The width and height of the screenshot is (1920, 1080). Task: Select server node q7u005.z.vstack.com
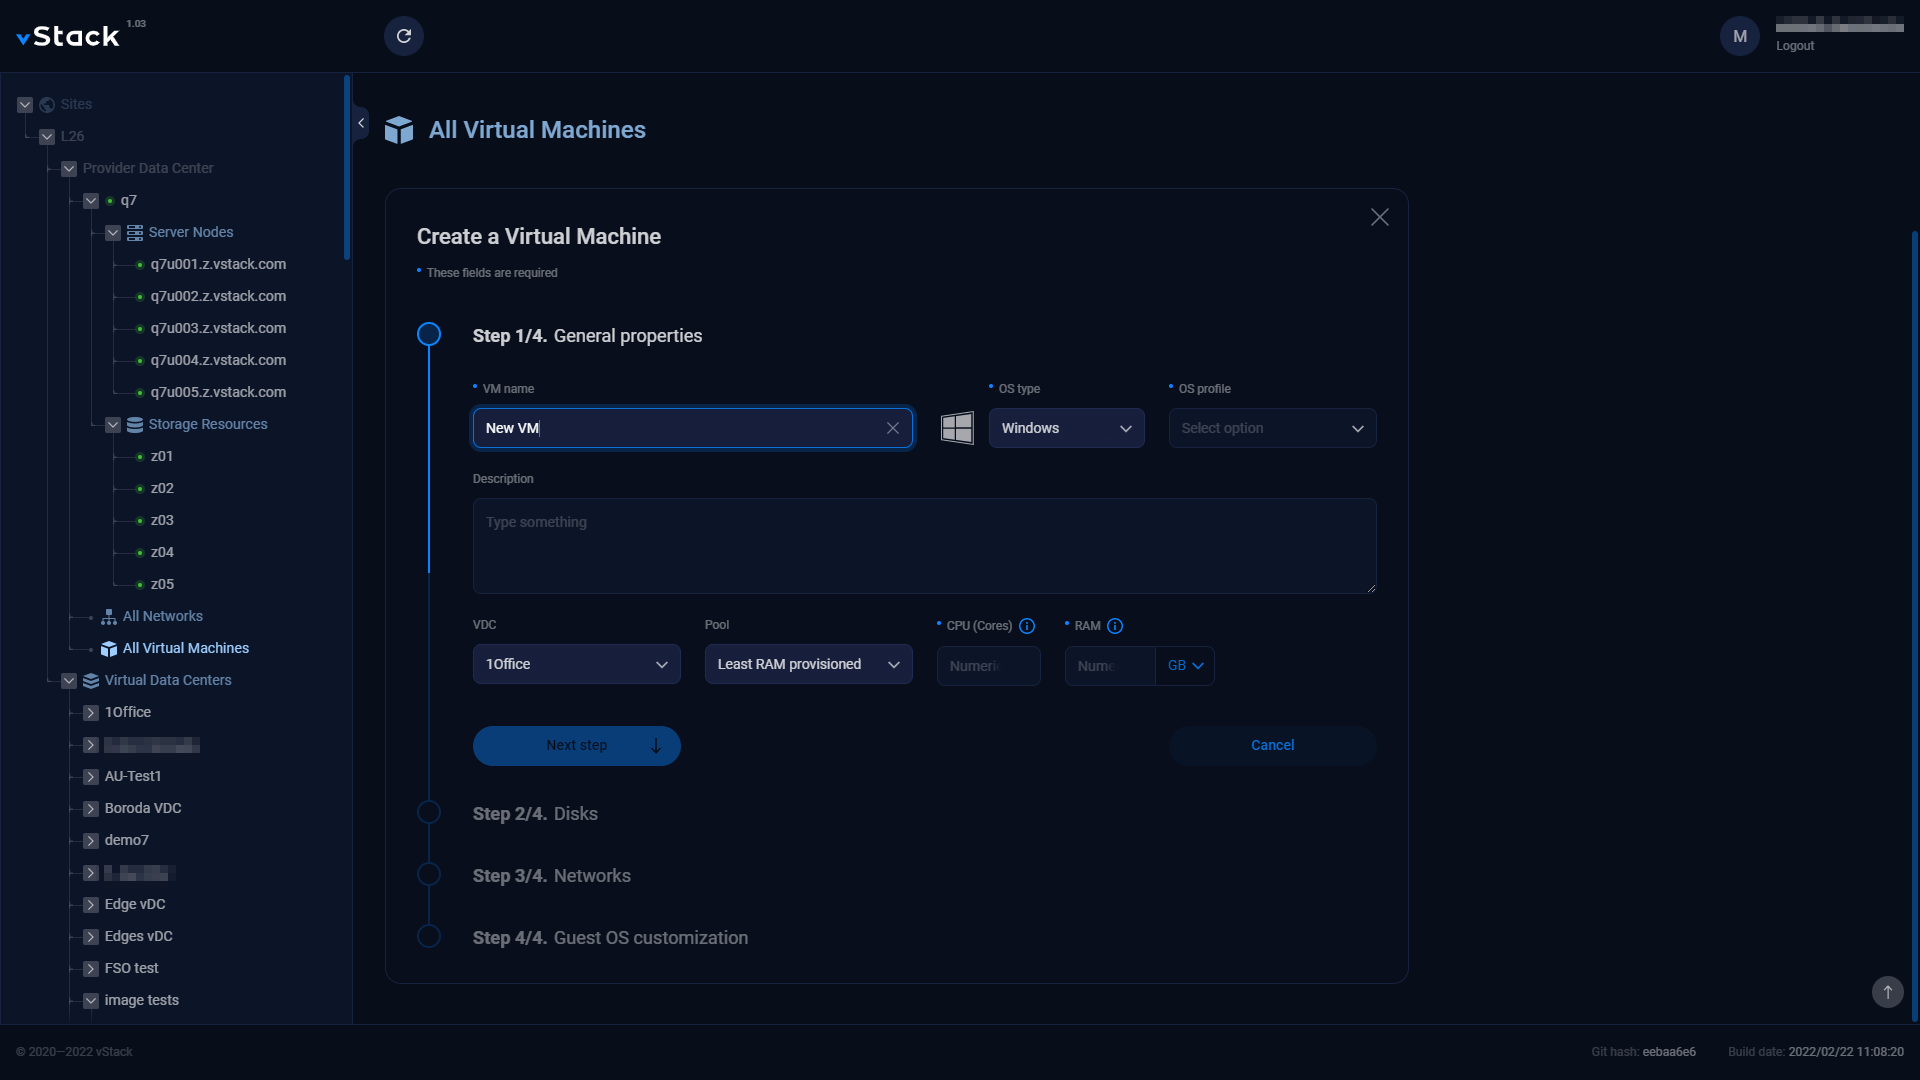[x=218, y=392]
